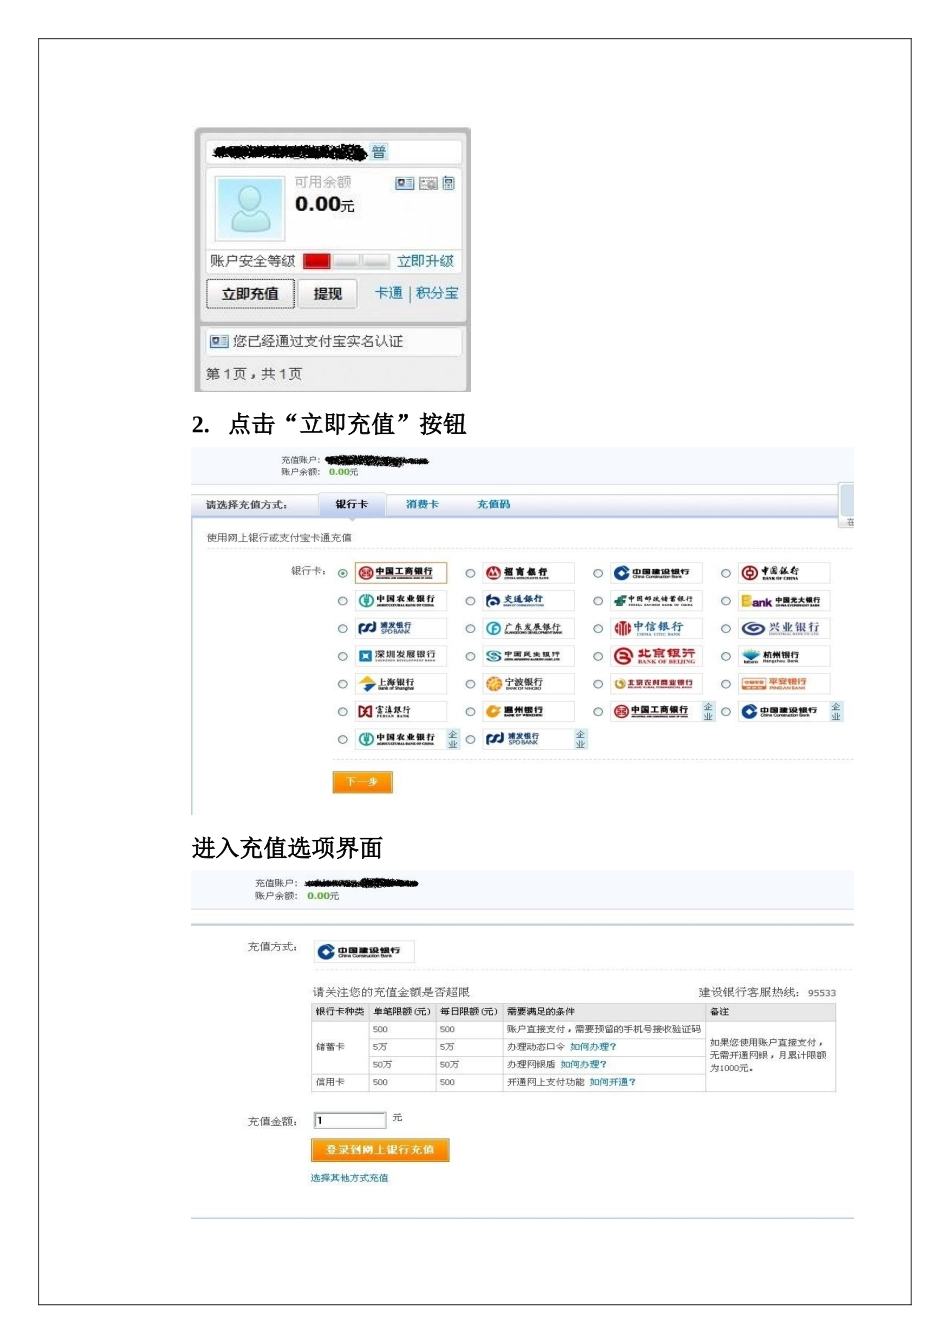Switch to the 充值码 tab
Screen dimensions: 950x1344
[x=493, y=504]
